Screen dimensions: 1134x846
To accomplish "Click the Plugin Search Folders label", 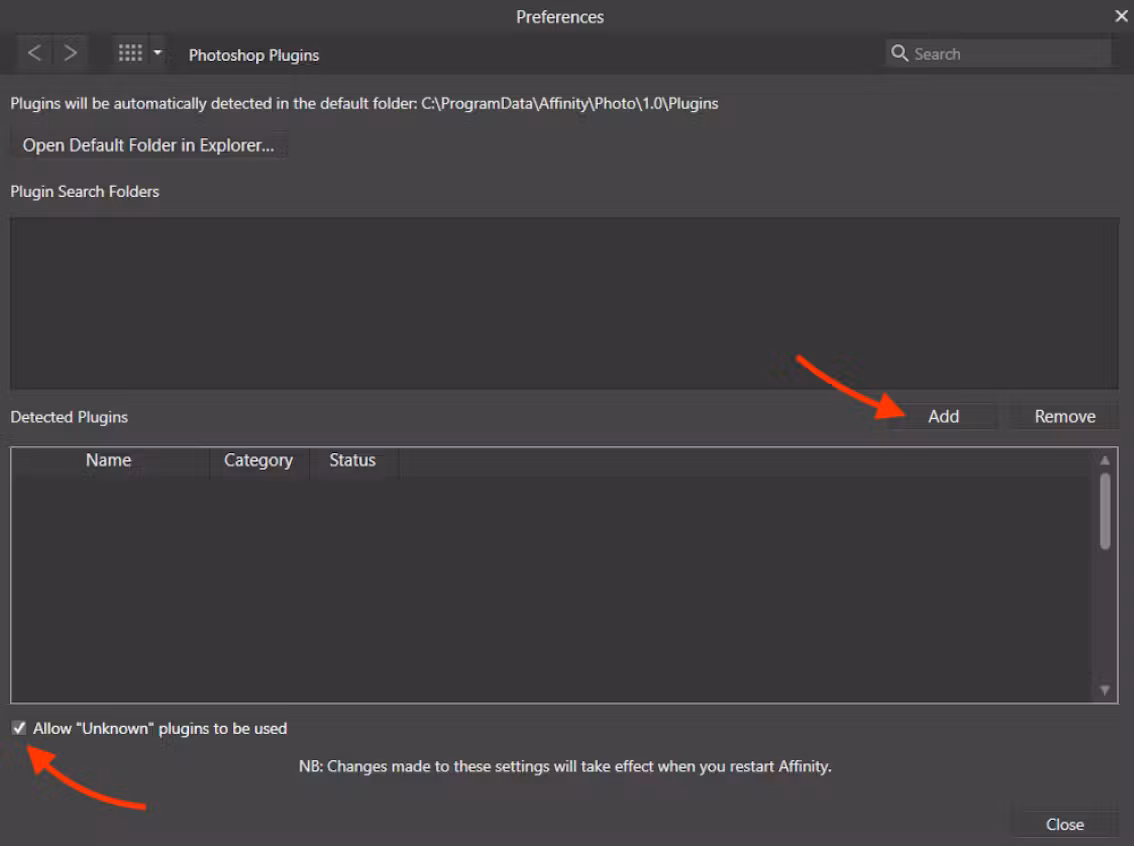I will [85, 192].
